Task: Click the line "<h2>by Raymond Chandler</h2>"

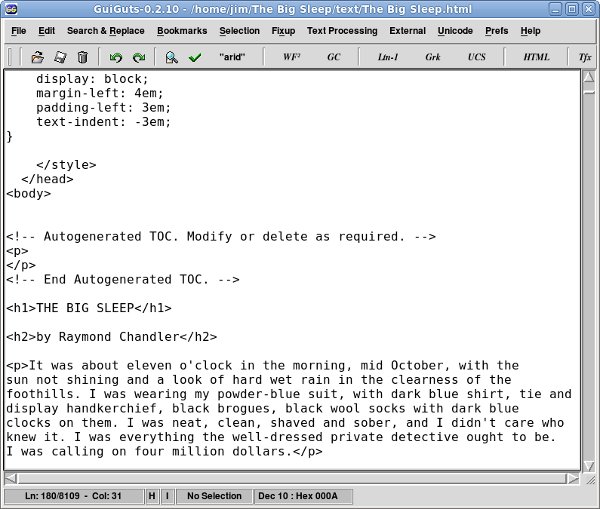Action: [x=111, y=337]
